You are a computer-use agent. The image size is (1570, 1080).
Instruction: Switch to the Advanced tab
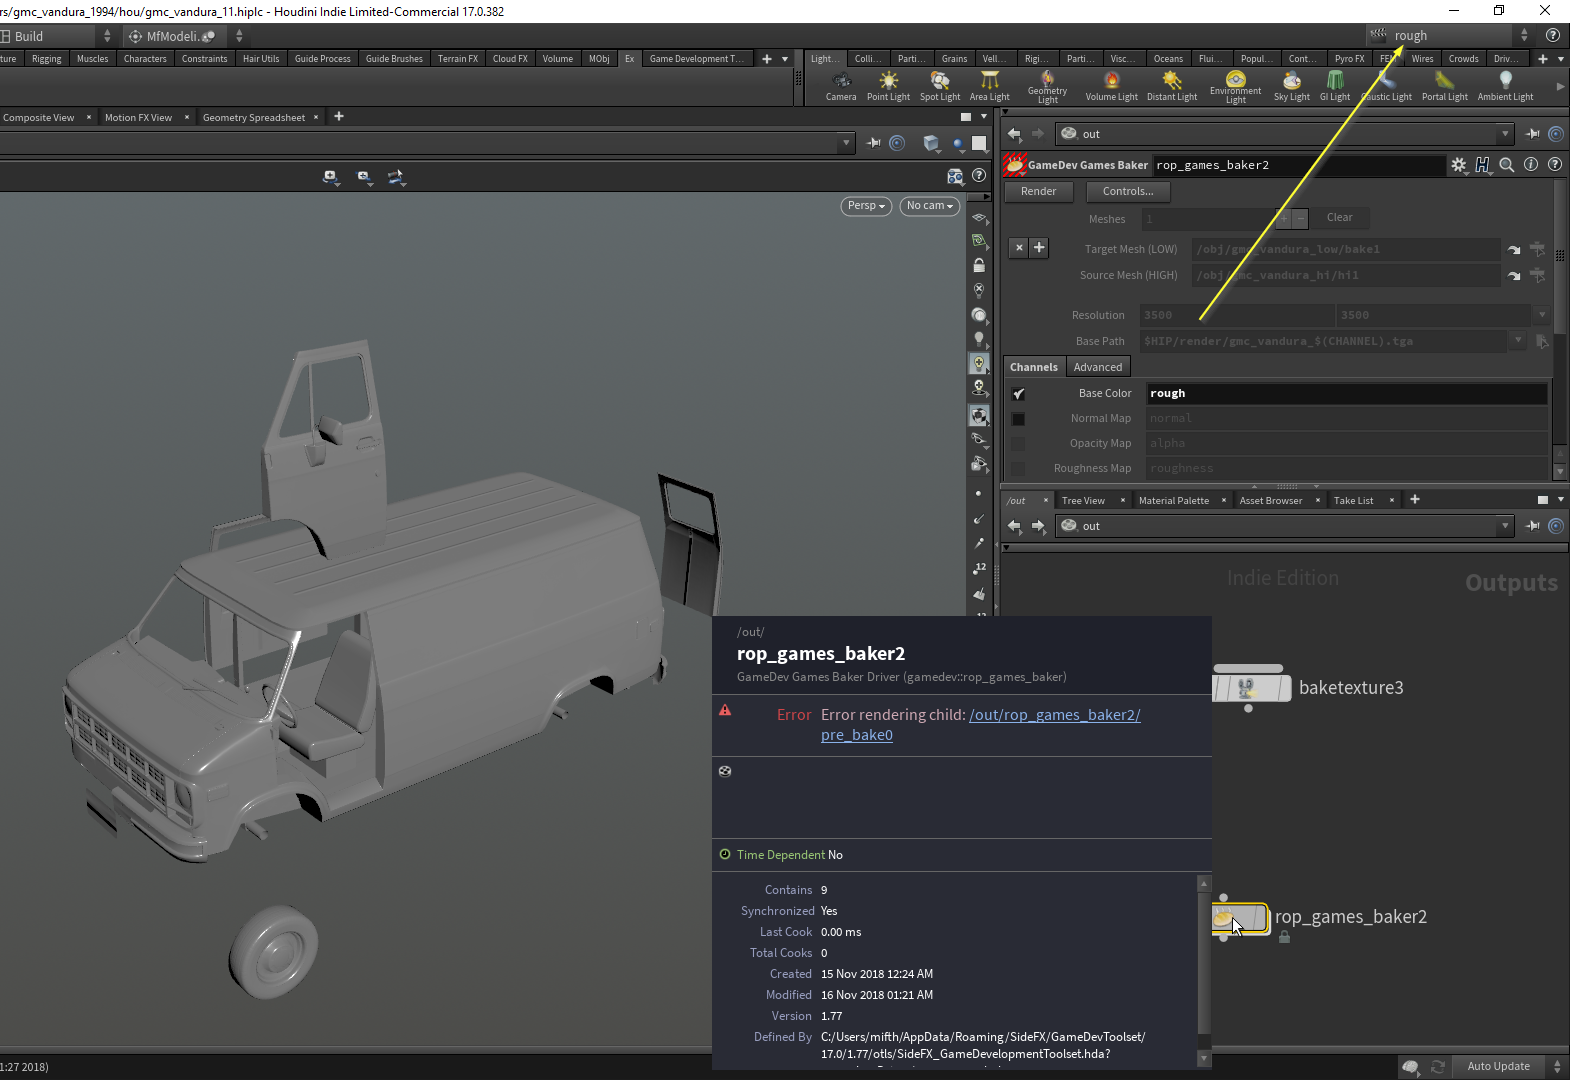(1097, 367)
